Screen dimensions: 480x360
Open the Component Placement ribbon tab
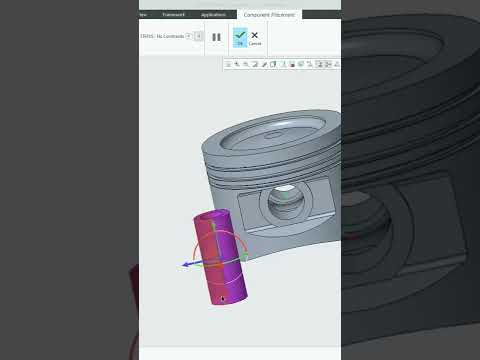pyautogui.click(x=269, y=15)
